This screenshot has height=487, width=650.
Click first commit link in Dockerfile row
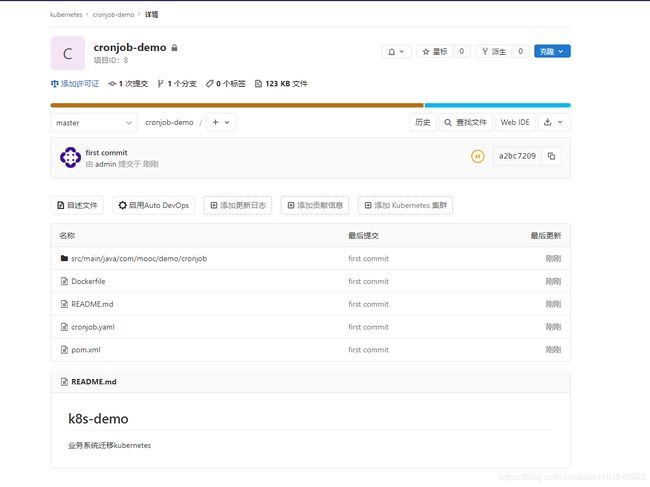(x=369, y=281)
